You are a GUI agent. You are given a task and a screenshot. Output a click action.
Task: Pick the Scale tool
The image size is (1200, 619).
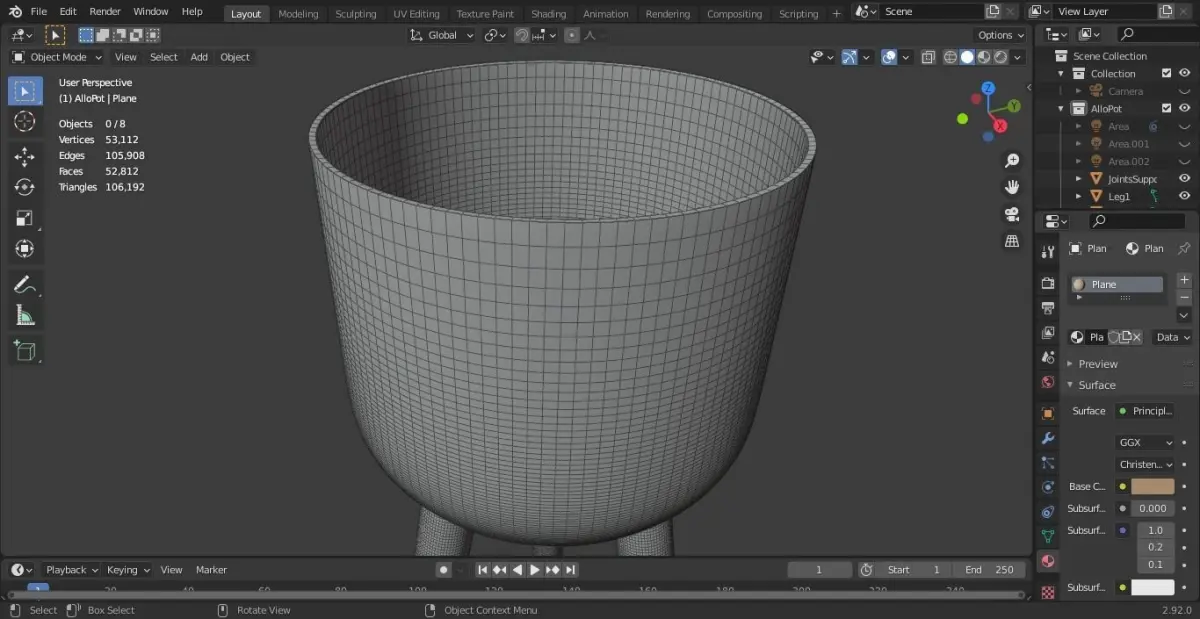point(26,218)
